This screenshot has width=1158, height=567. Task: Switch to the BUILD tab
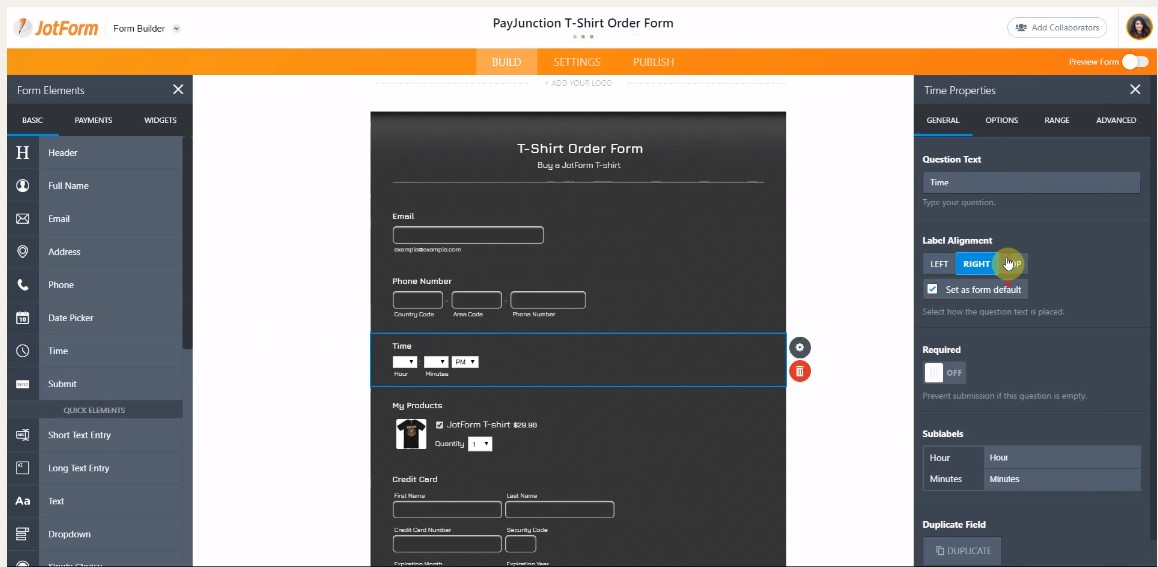click(507, 62)
